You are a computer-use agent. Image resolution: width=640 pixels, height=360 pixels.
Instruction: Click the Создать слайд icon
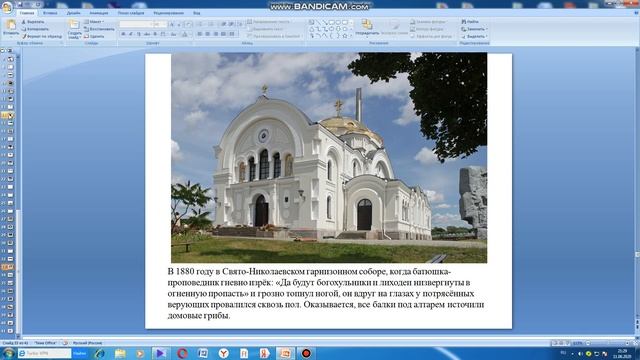pyautogui.click(x=74, y=24)
